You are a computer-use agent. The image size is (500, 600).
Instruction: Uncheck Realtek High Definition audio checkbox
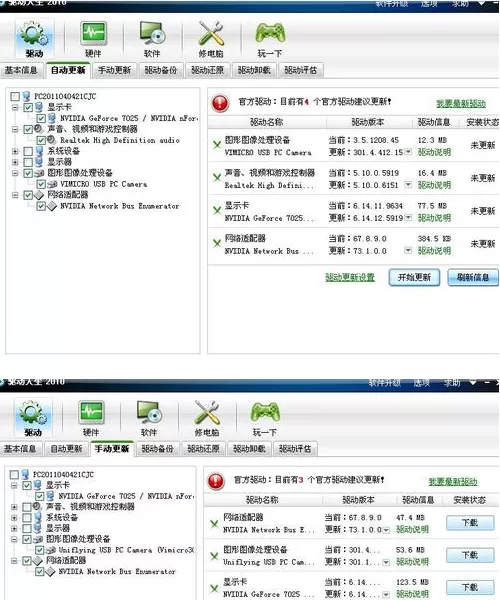click(41, 140)
